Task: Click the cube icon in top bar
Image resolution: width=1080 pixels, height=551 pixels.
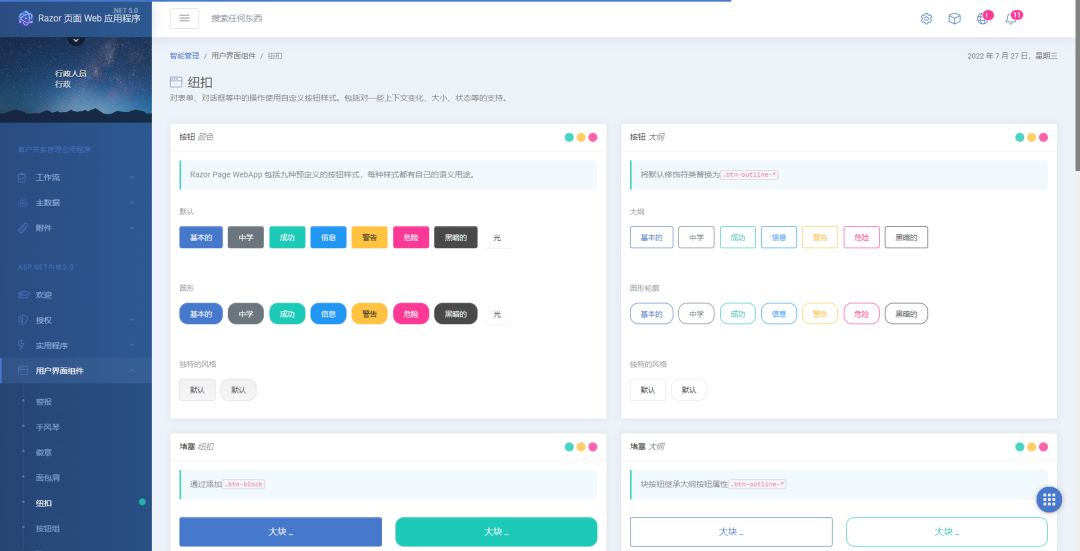Action: point(955,19)
